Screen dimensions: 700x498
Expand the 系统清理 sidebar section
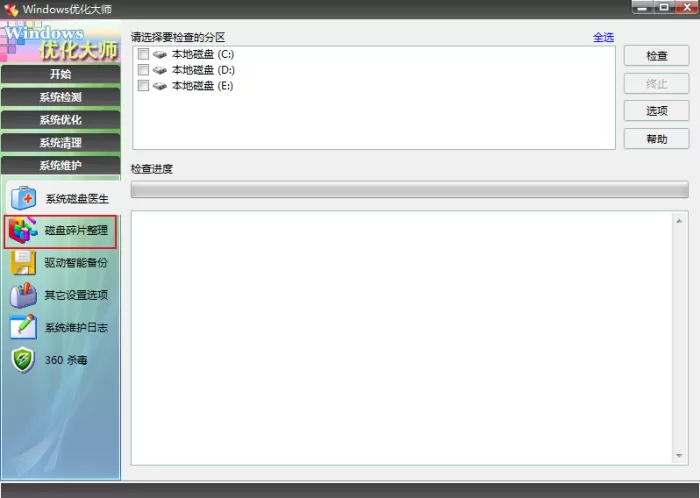pyautogui.click(x=60, y=142)
